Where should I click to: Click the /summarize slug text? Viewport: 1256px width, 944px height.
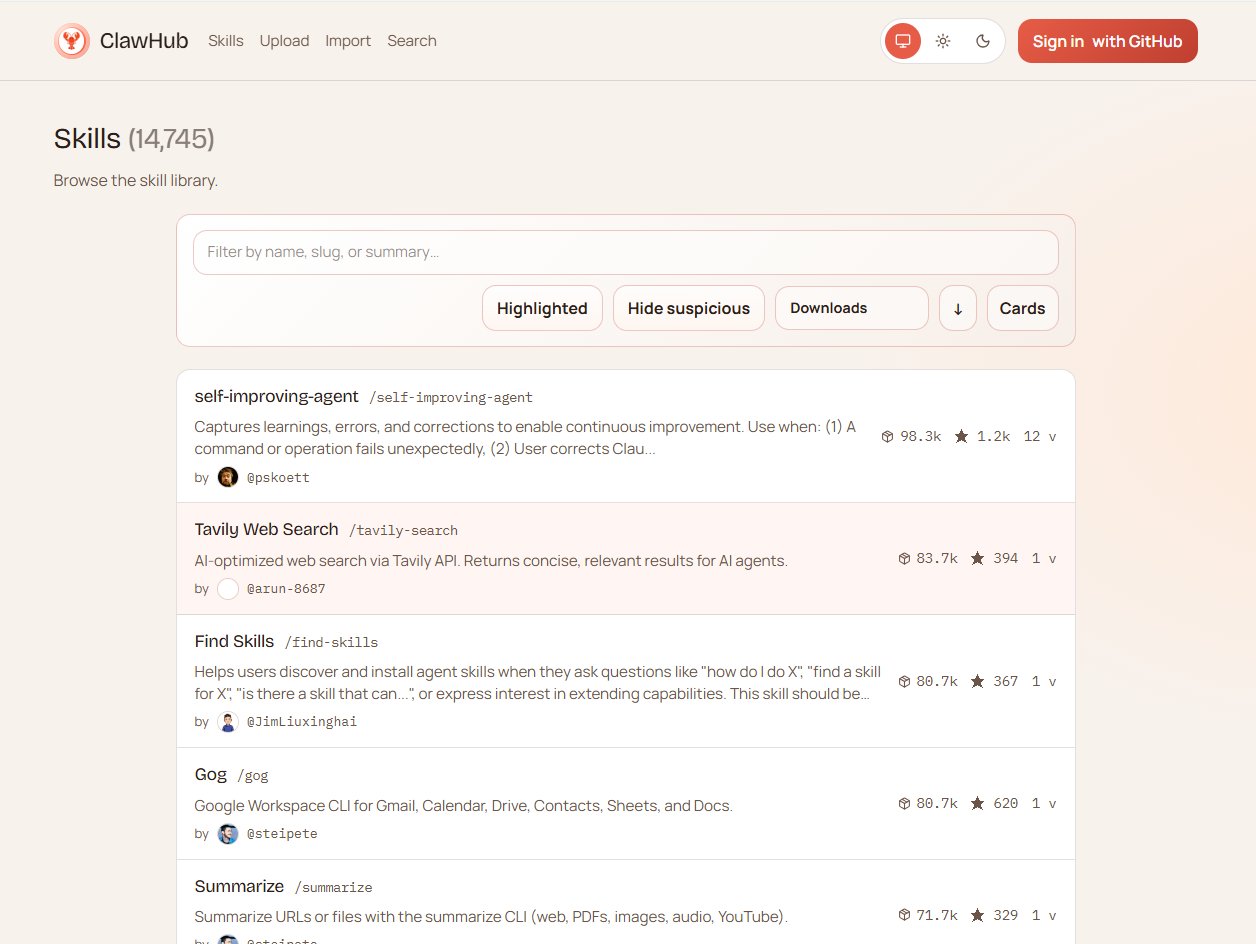tap(334, 888)
